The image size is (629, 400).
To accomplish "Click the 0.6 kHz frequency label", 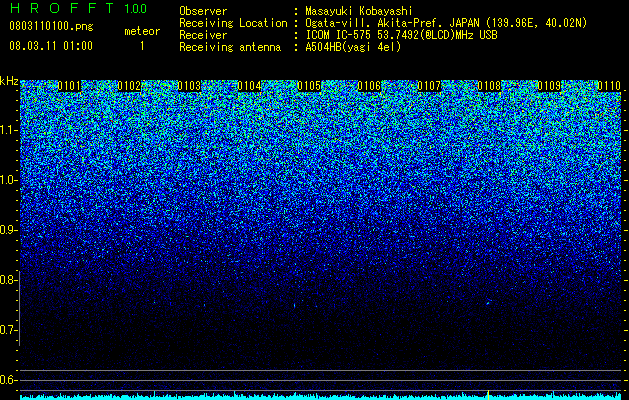I will [x=9, y=380].
